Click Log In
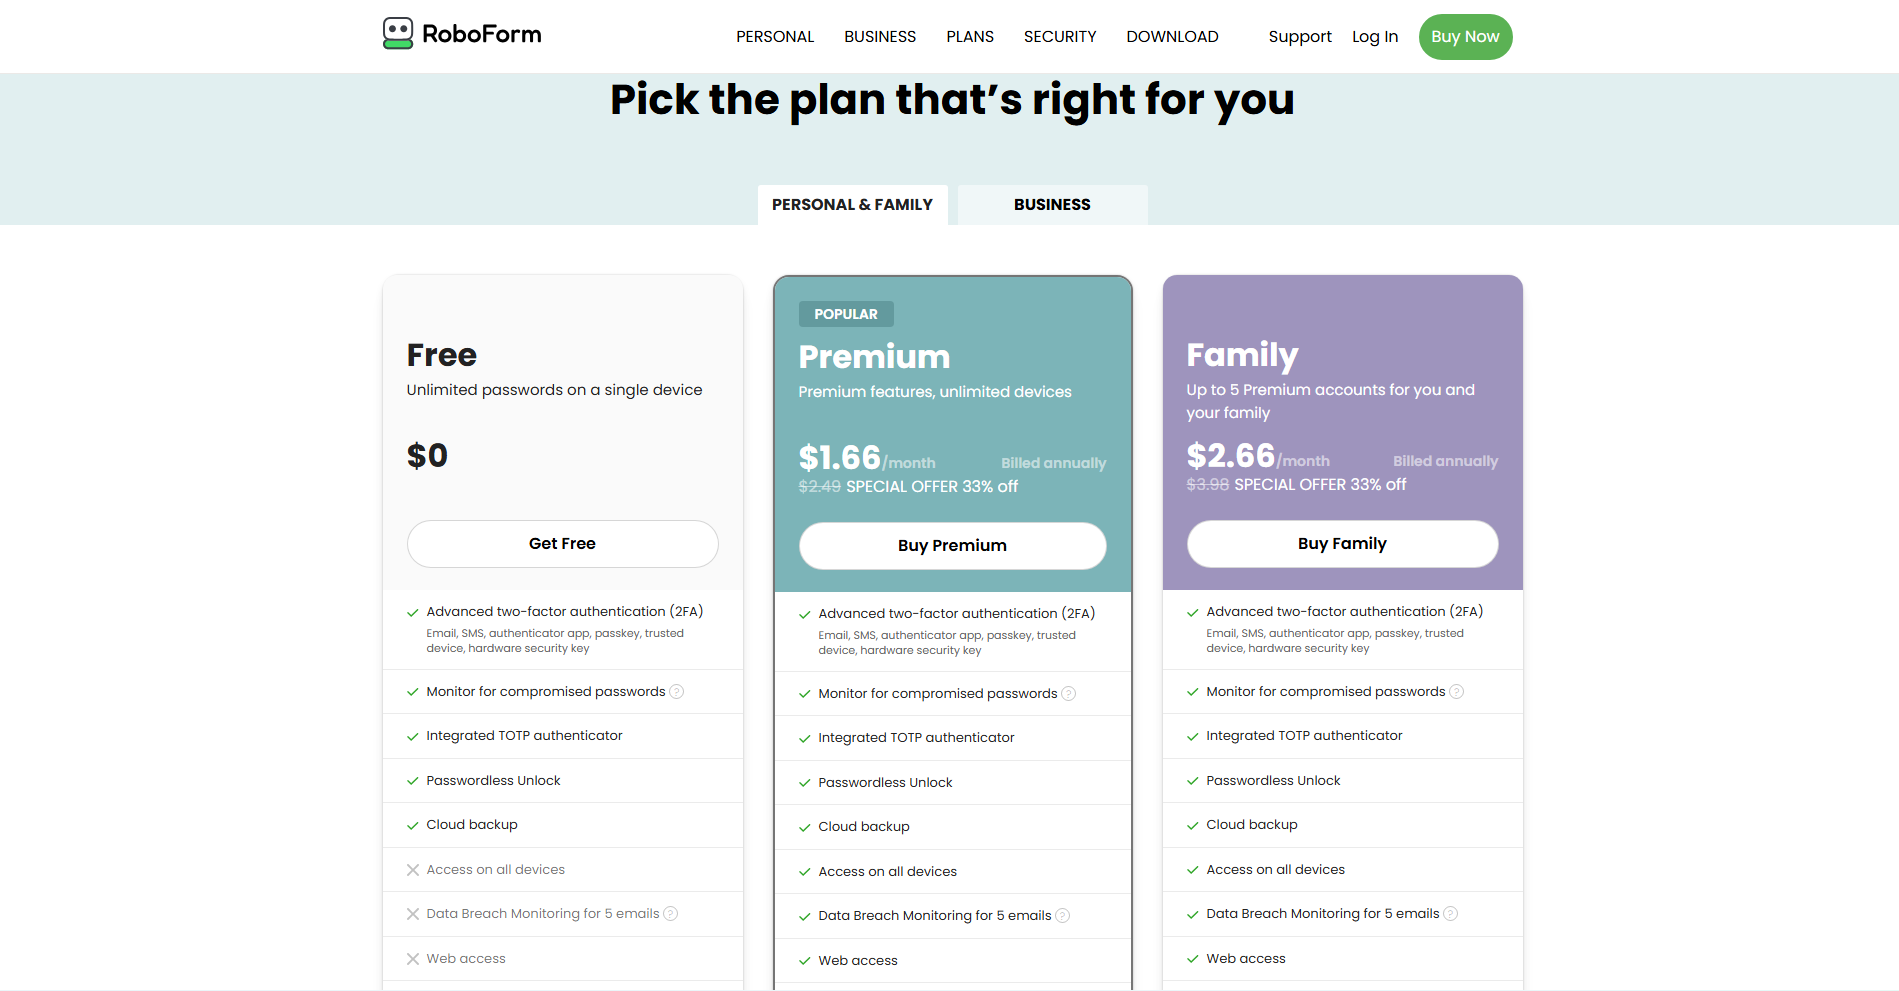Viewport: 1899px width, 991px height. pos(1374,36)
